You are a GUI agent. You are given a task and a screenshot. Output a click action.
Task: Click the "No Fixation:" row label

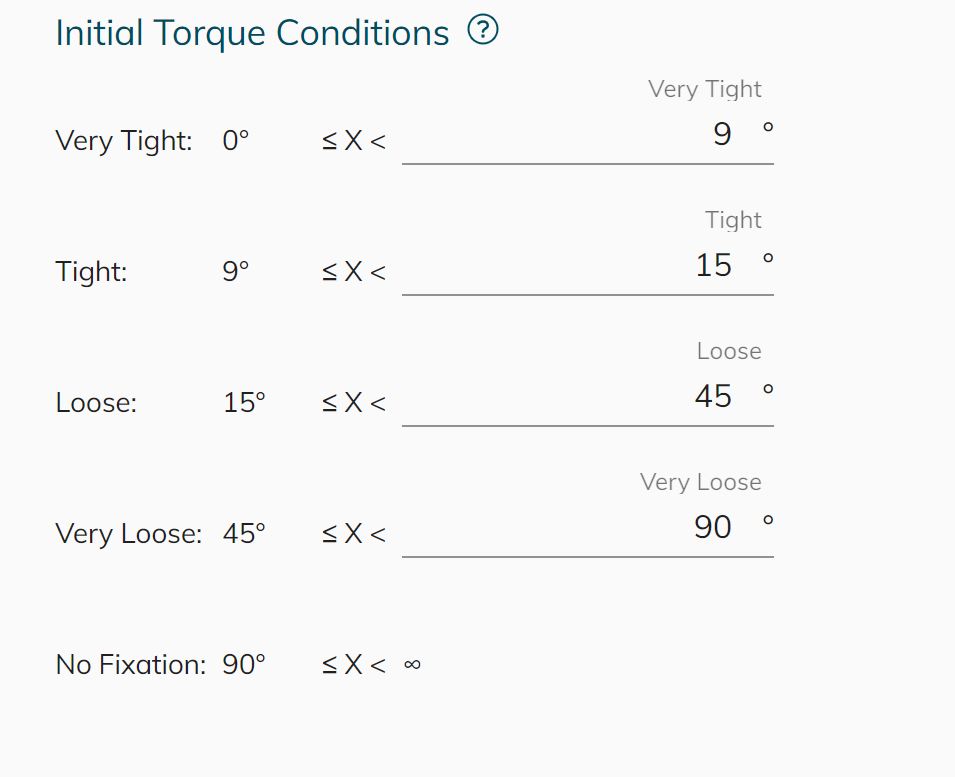click(x=131, y=664)
